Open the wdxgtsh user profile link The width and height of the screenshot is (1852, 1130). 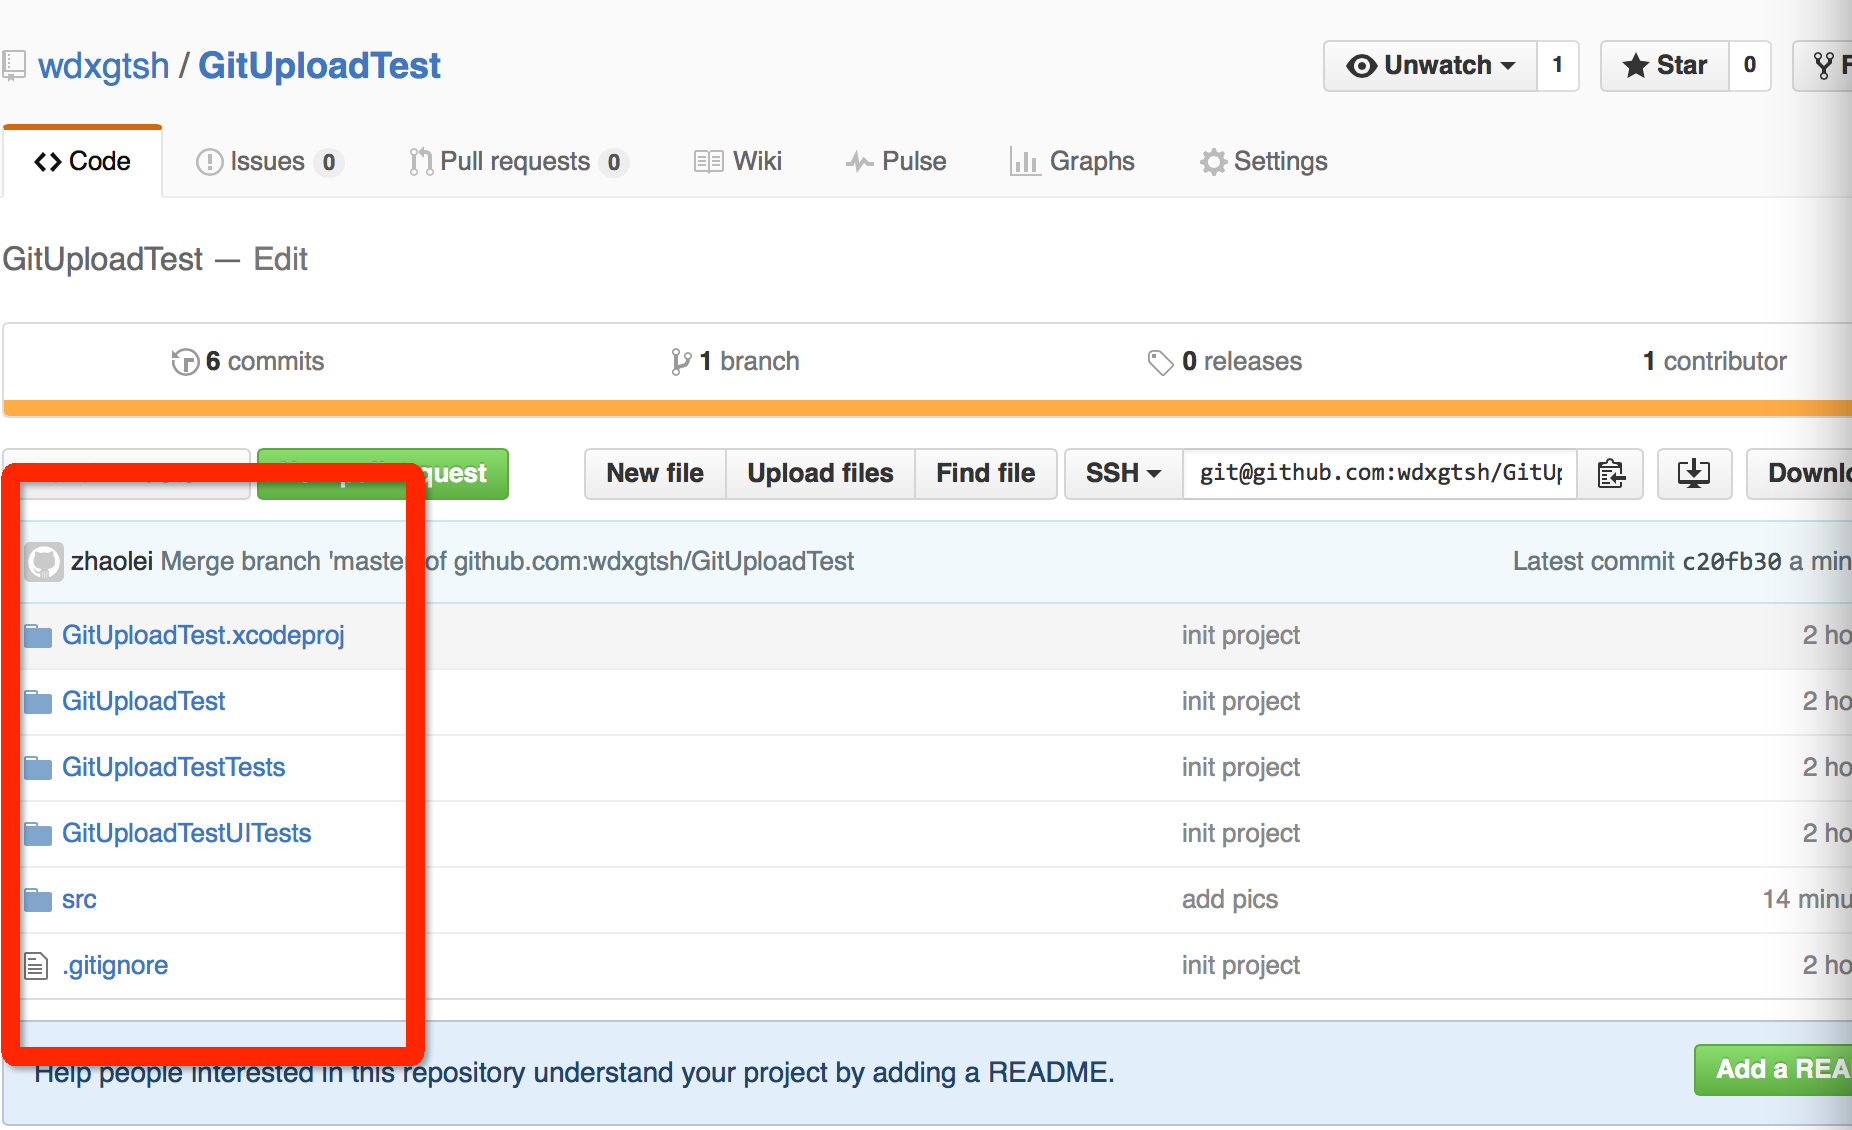tap(103, 66)
